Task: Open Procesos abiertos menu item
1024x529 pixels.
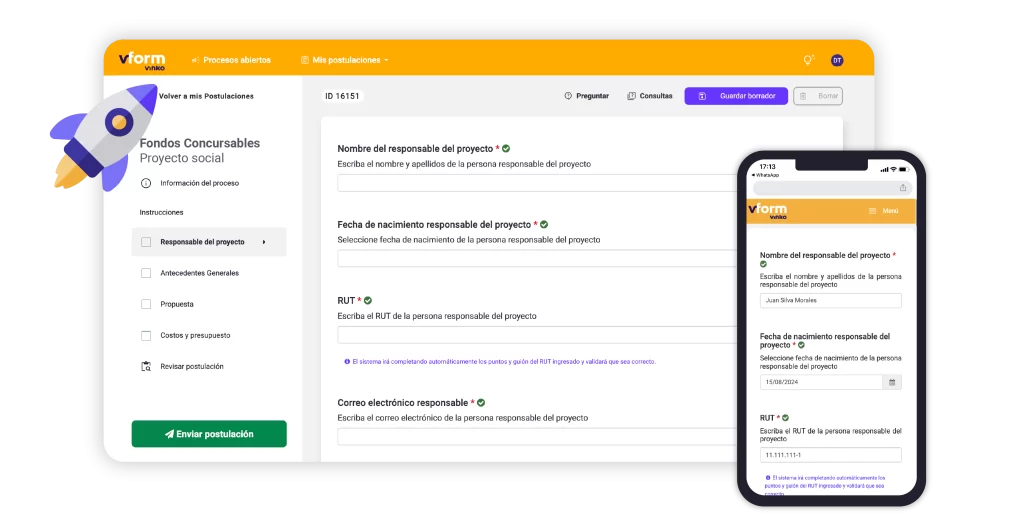Action: (x=231, y=60)
